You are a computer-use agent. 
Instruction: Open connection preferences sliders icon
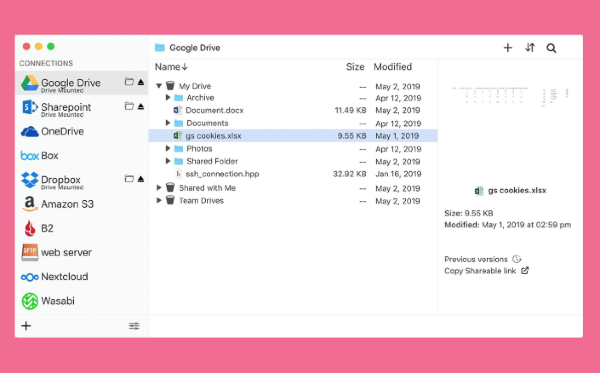tap(134, 326)
